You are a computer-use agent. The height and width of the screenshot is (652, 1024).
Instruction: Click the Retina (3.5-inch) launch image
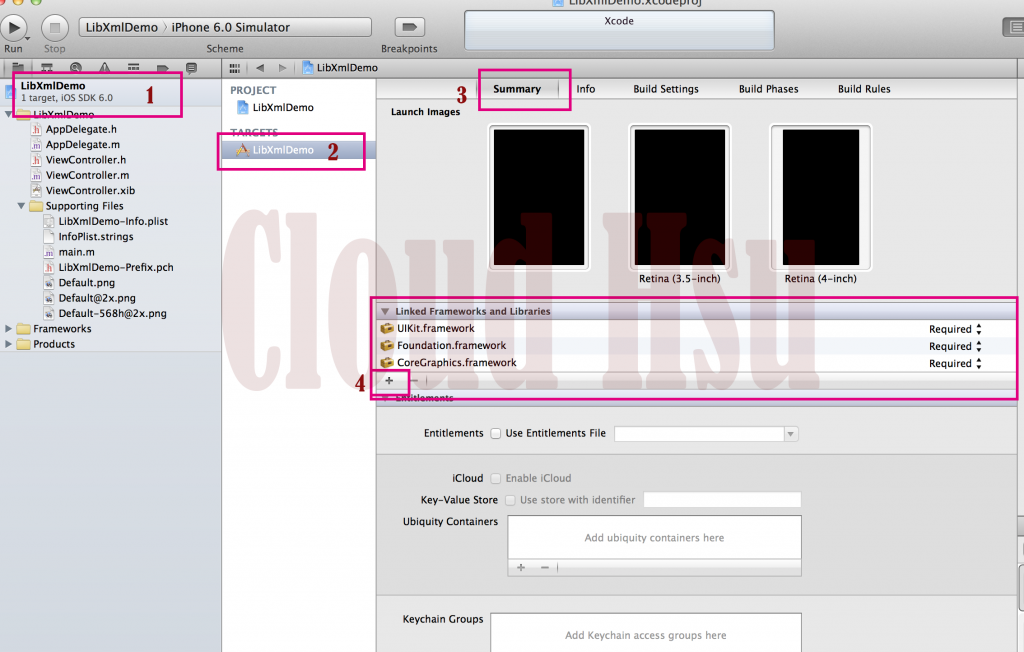(x=679, y=197)
